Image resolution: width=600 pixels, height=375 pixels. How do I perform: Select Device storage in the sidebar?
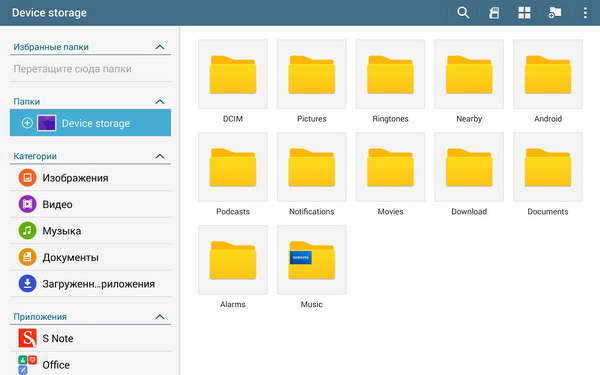[x=90, y=123]
